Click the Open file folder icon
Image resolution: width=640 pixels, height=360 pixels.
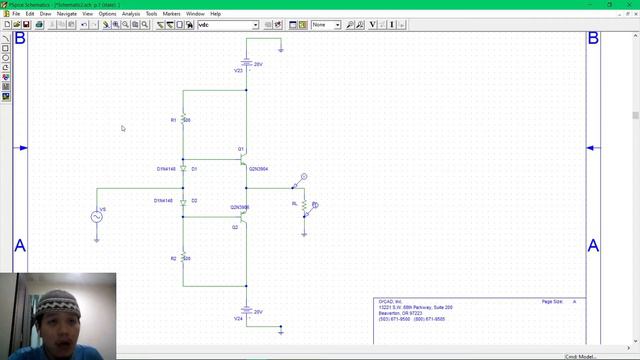17,25
